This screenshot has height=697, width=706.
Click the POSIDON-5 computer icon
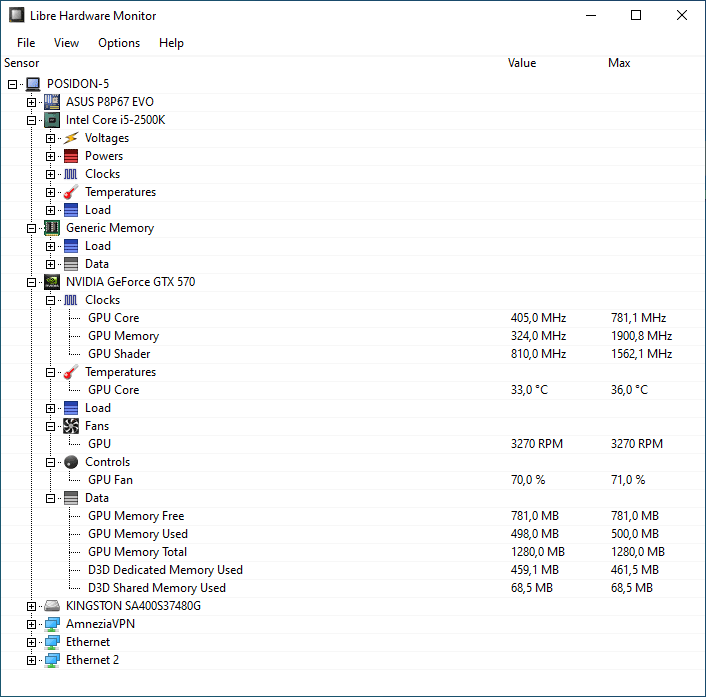[33, 84]
